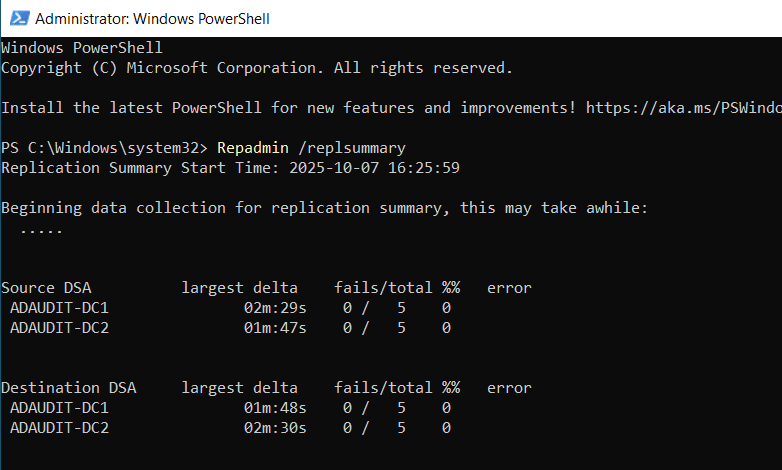Click the "Destination DSA" column header

pyautogui.click(x=68, y=387)
